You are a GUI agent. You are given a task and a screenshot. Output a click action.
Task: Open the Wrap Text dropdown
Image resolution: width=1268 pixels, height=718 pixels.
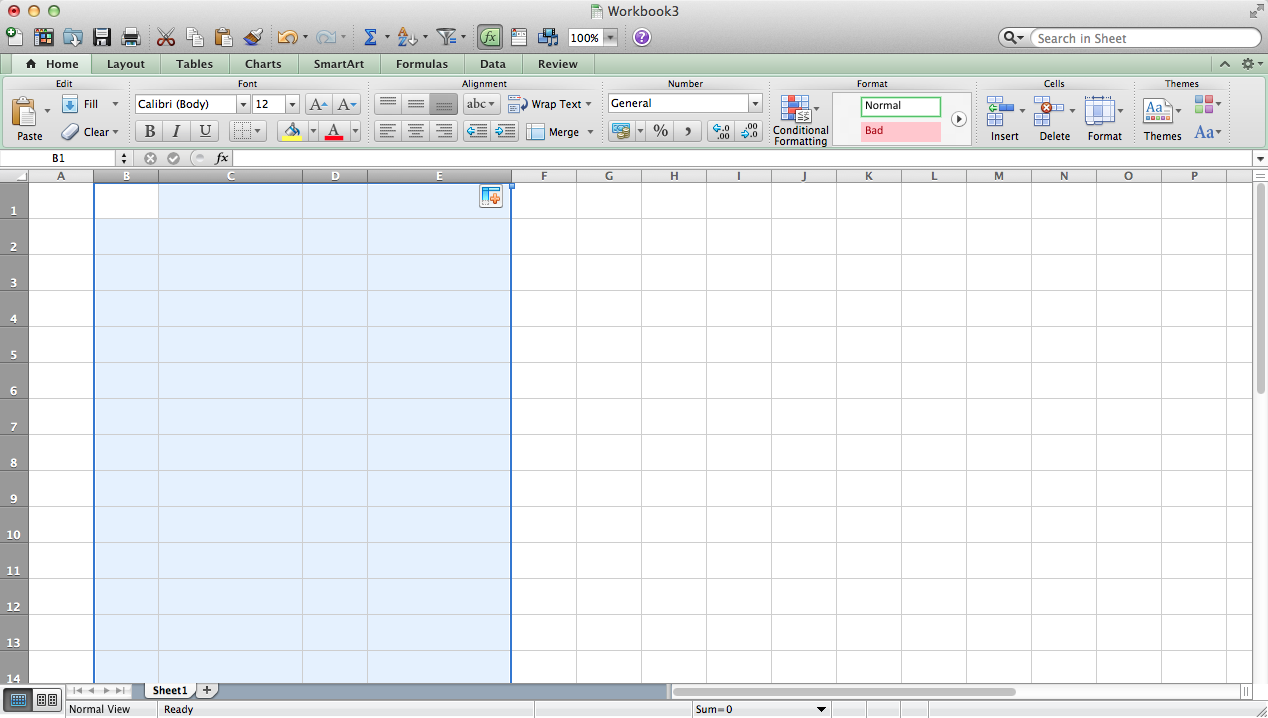[x=588, y=104]
